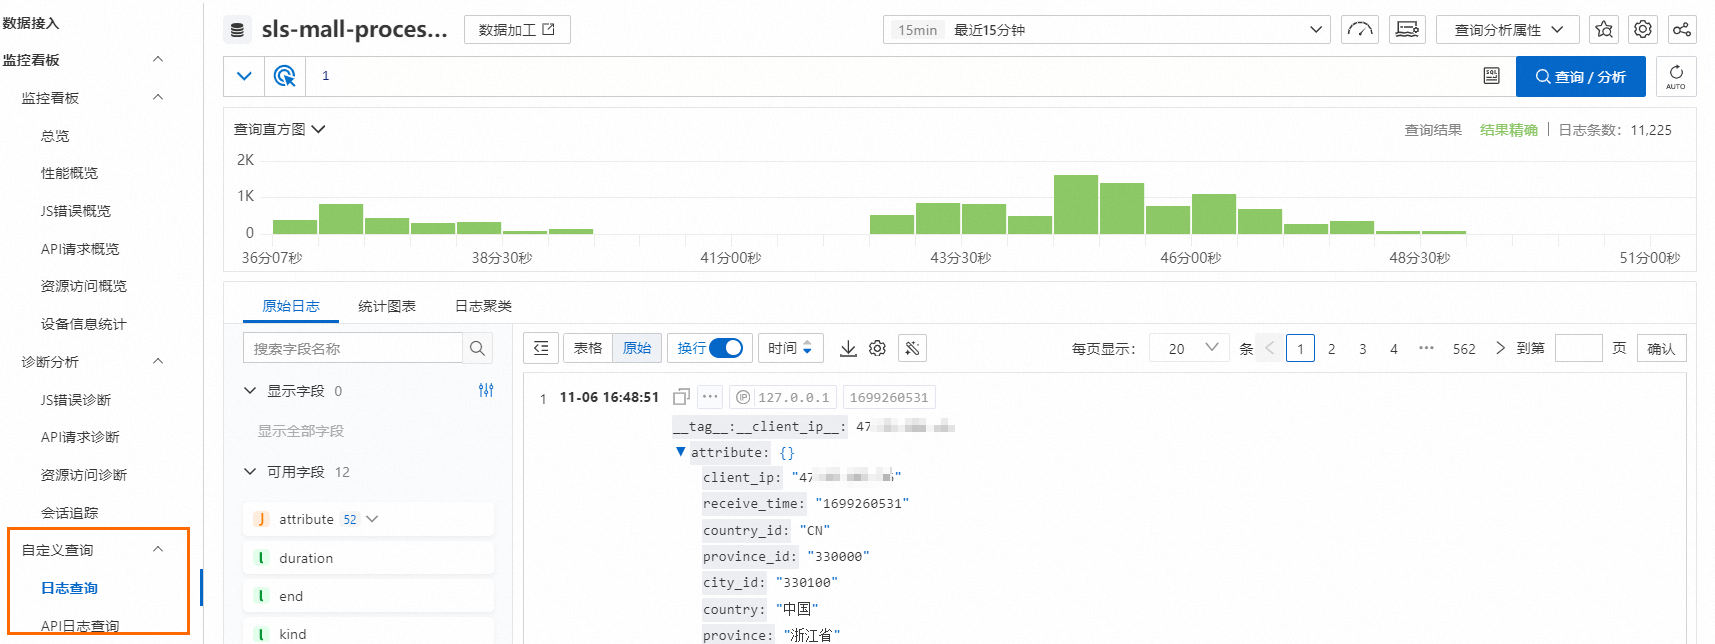Click the 127.0.0.1 source tag

tap(783, 397)
